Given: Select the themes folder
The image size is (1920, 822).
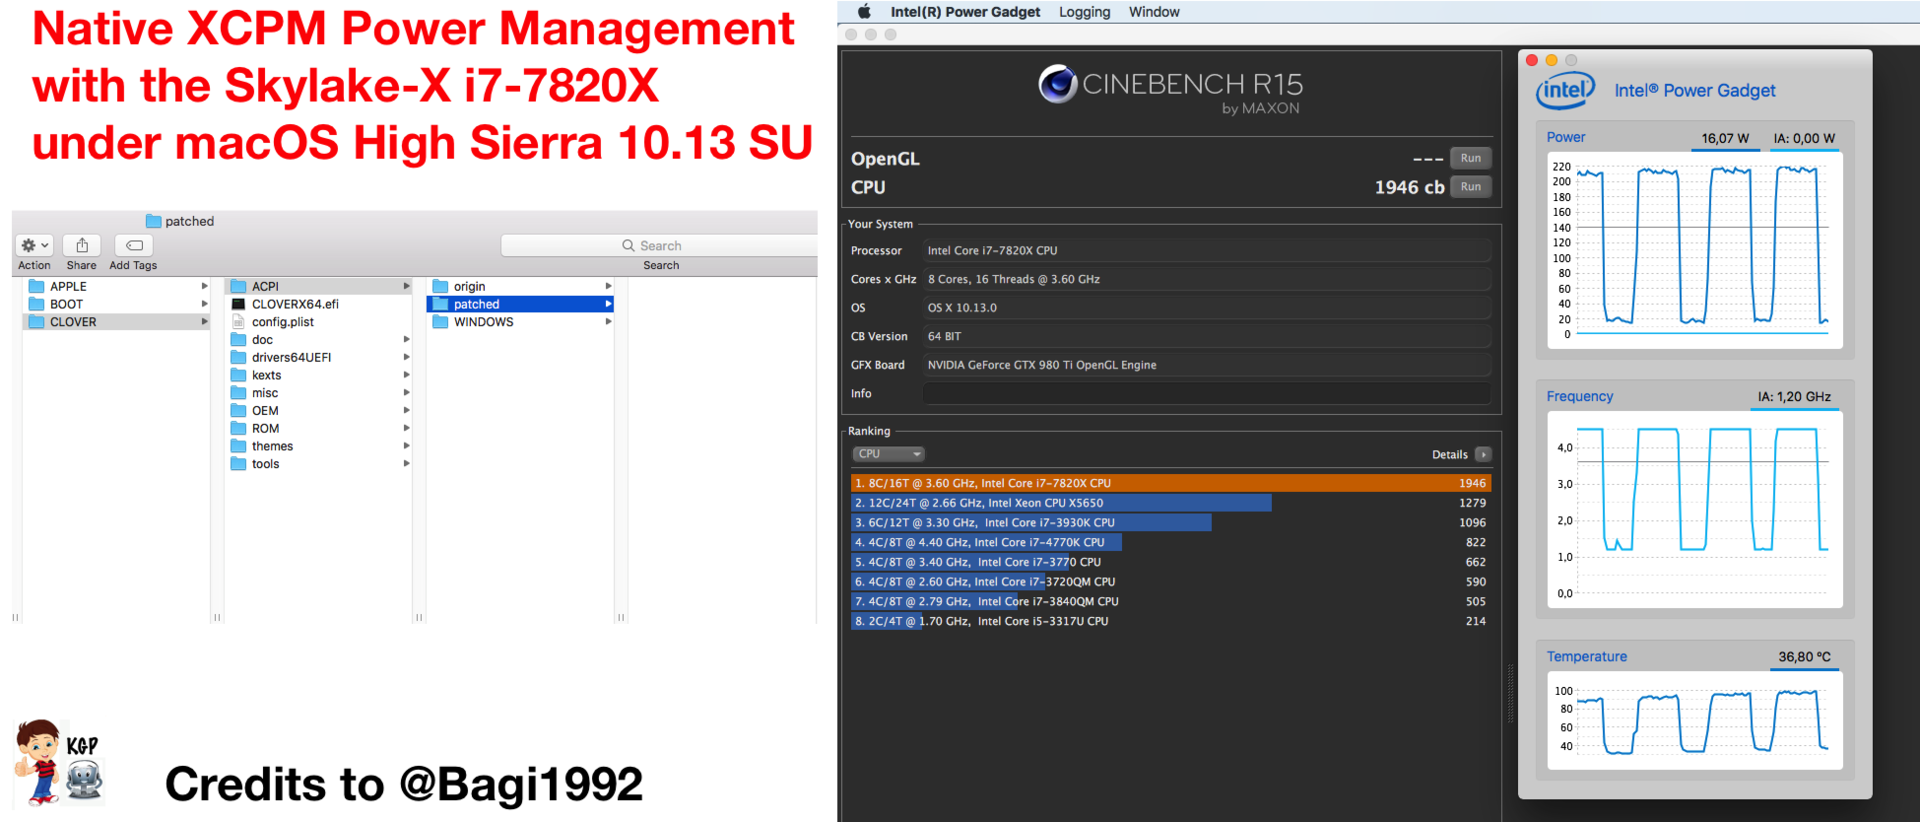Looking at the screenshot, I should click(319, 446).
